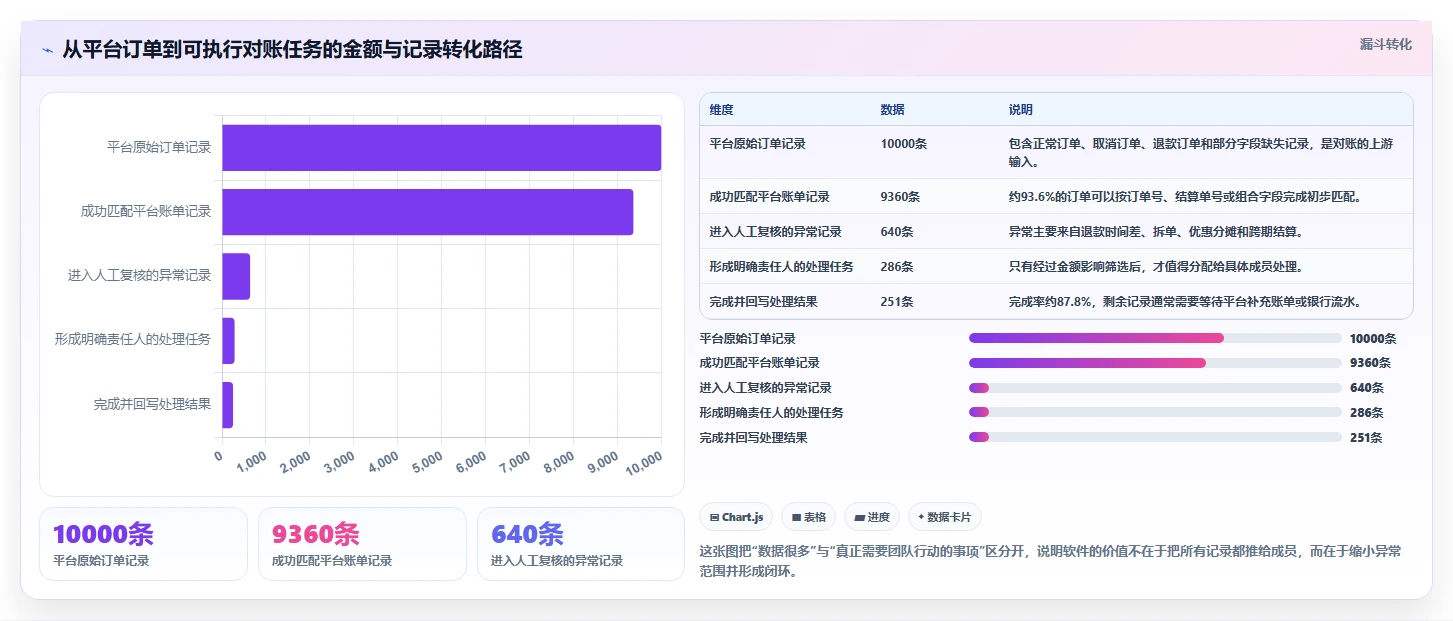
Task: Click the table cell 286条
Action: point(897,267)
